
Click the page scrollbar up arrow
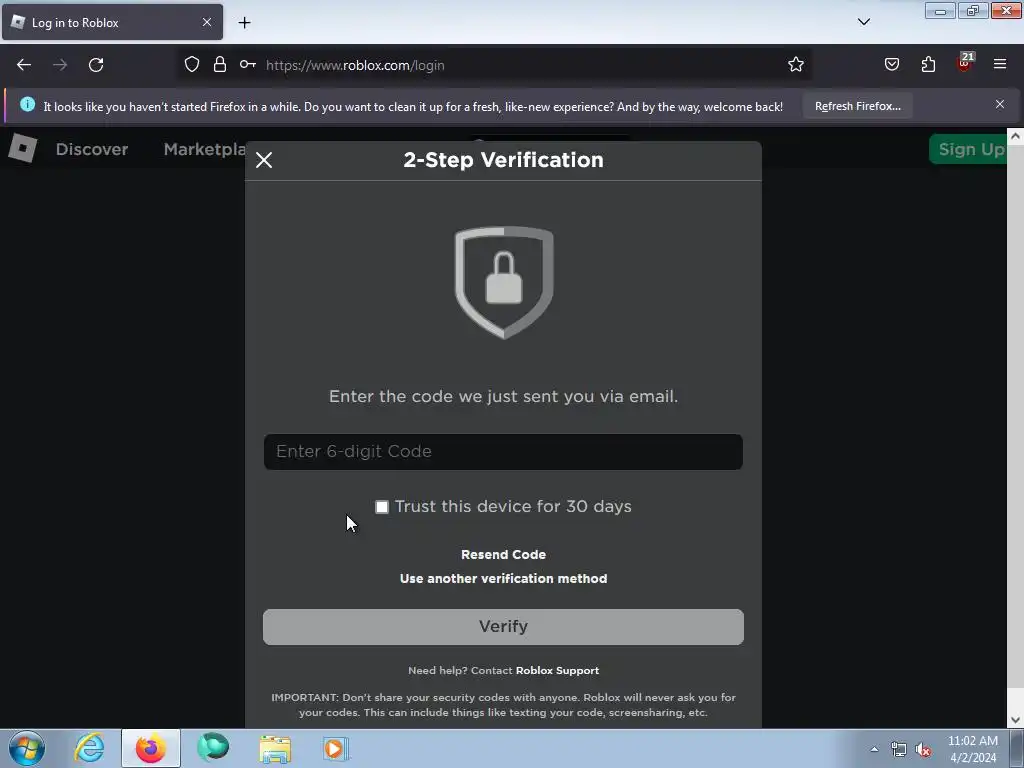tap(1015, 136)
